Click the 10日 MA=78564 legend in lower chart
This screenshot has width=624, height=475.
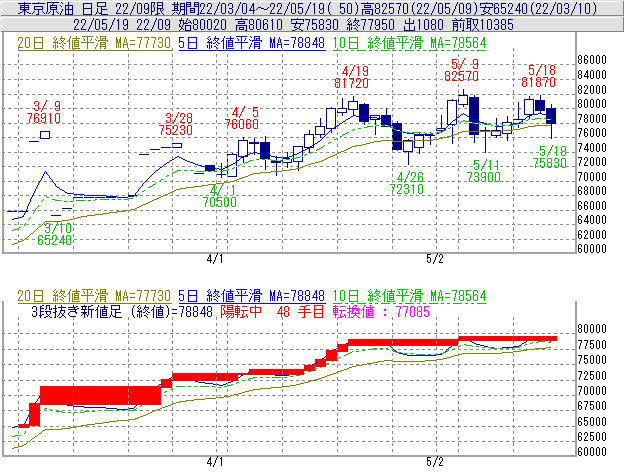coord(410,296)
